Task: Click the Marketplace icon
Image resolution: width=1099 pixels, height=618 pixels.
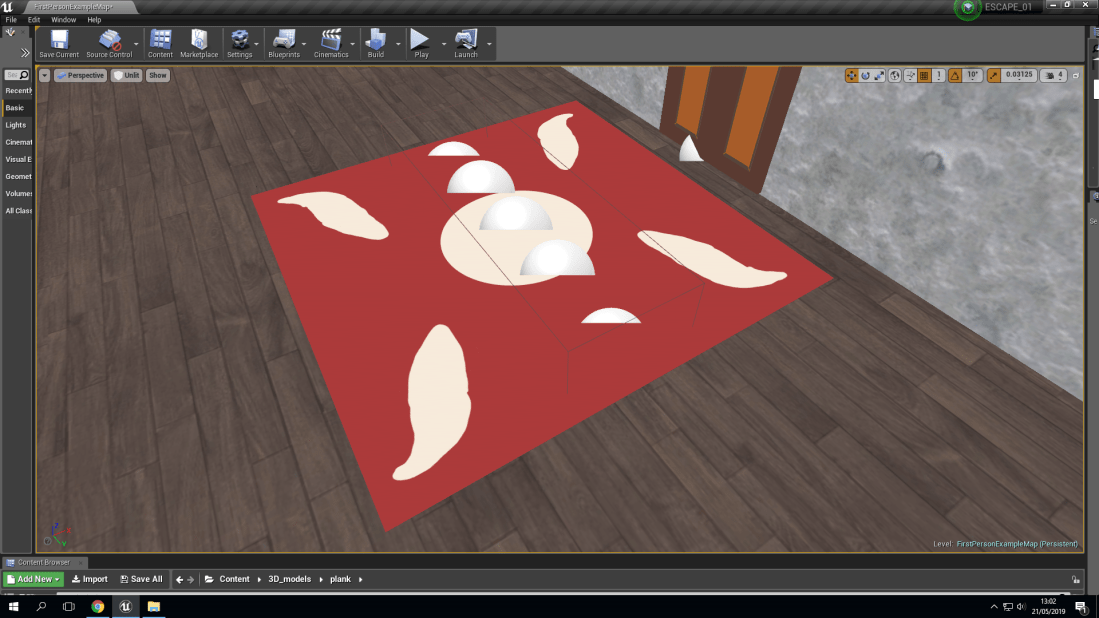Action: click(199, 42)
